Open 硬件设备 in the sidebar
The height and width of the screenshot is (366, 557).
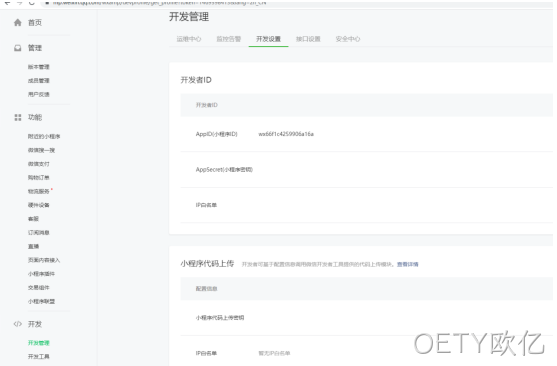[x=39, y=205]
